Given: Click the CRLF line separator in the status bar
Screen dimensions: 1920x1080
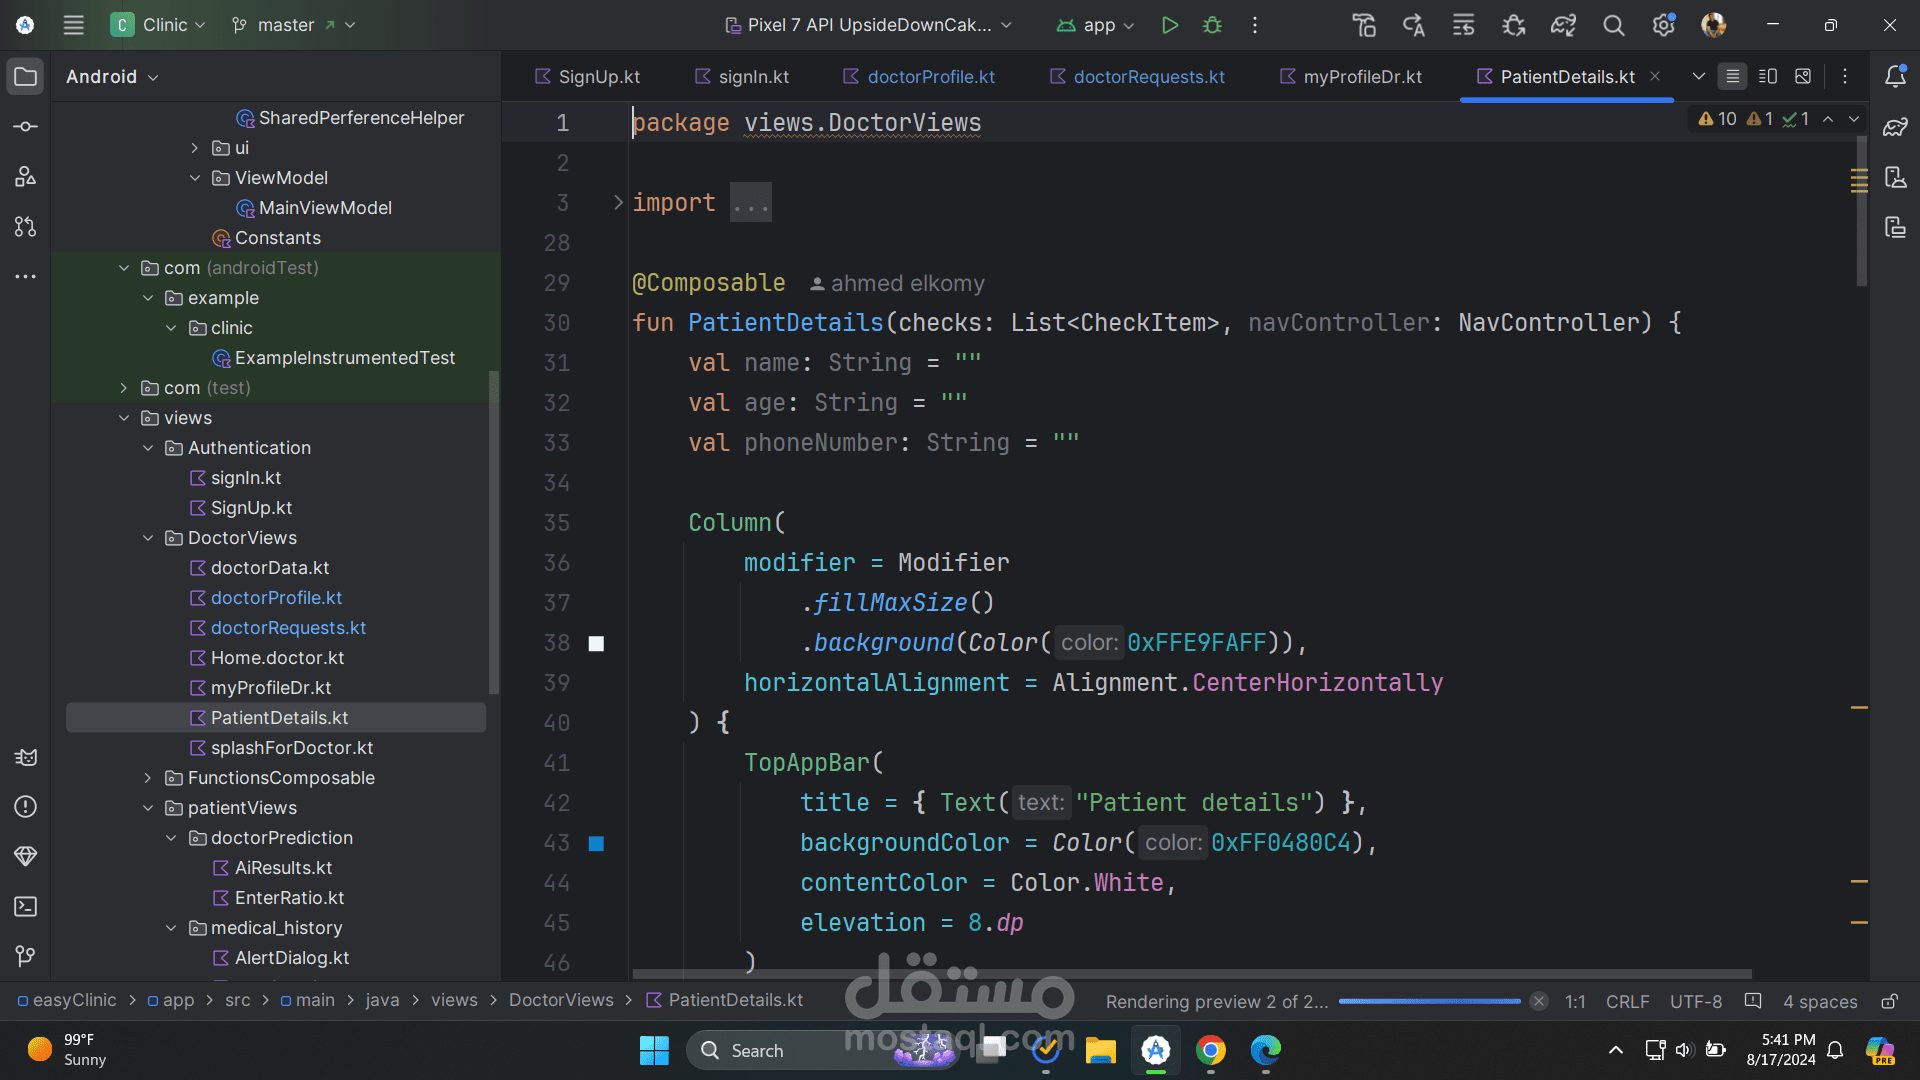Looking at the screenshot, I should click(1627, 1001).
